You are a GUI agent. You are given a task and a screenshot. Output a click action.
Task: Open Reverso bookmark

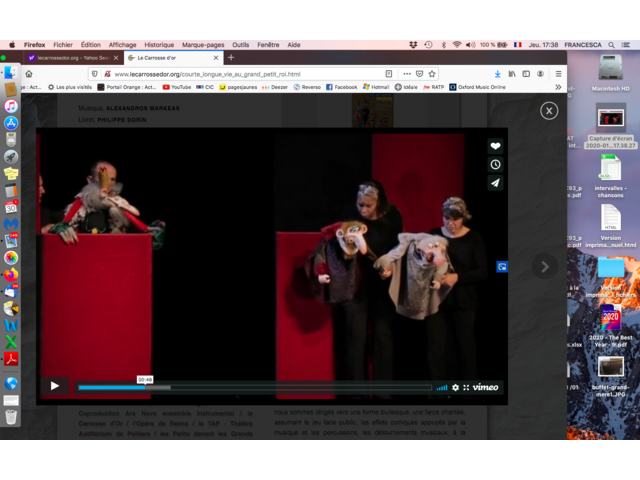click(x=307, y=87)
